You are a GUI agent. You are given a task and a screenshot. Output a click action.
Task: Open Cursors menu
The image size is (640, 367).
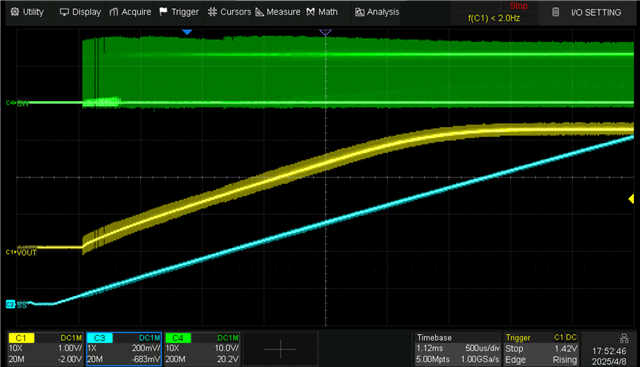(x=229, y=12)
